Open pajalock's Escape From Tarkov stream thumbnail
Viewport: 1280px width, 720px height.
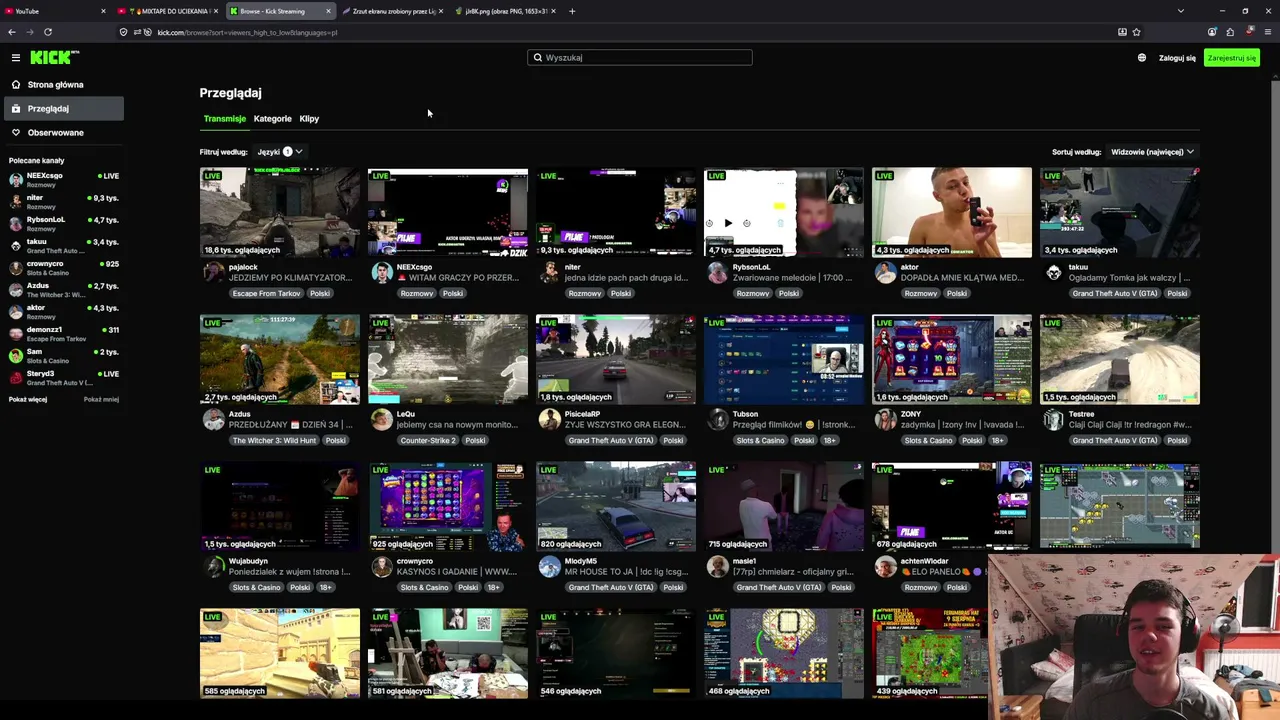pyautogui.click(x=280, y=212)
